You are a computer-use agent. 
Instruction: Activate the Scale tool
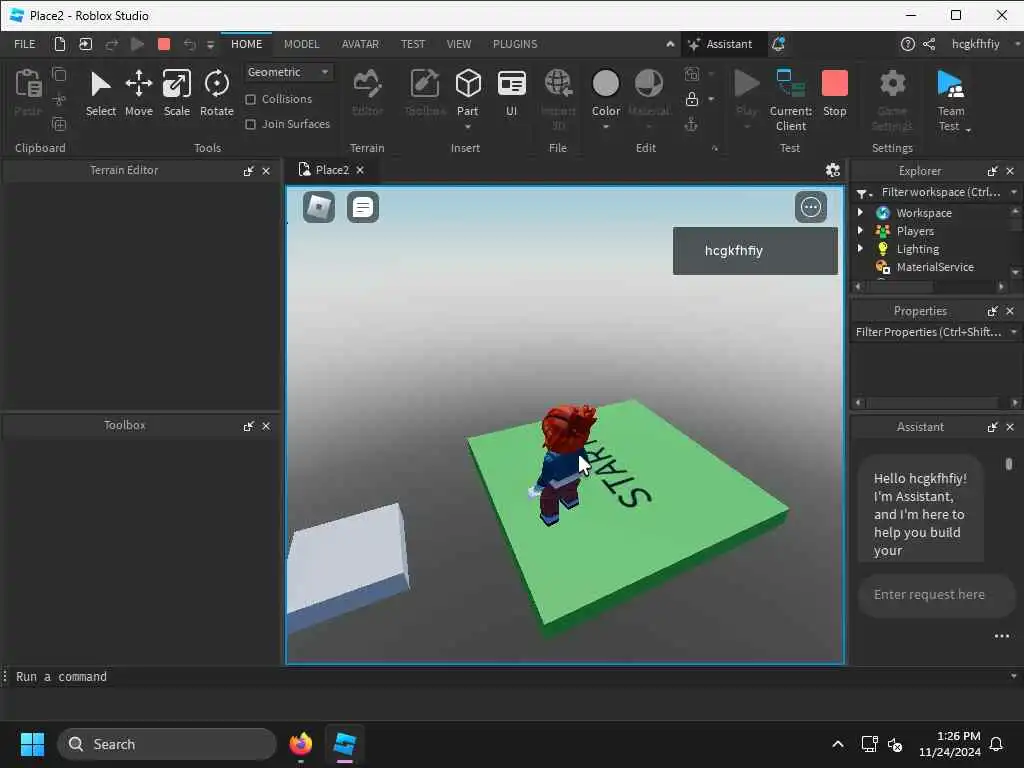pos(176,93)
